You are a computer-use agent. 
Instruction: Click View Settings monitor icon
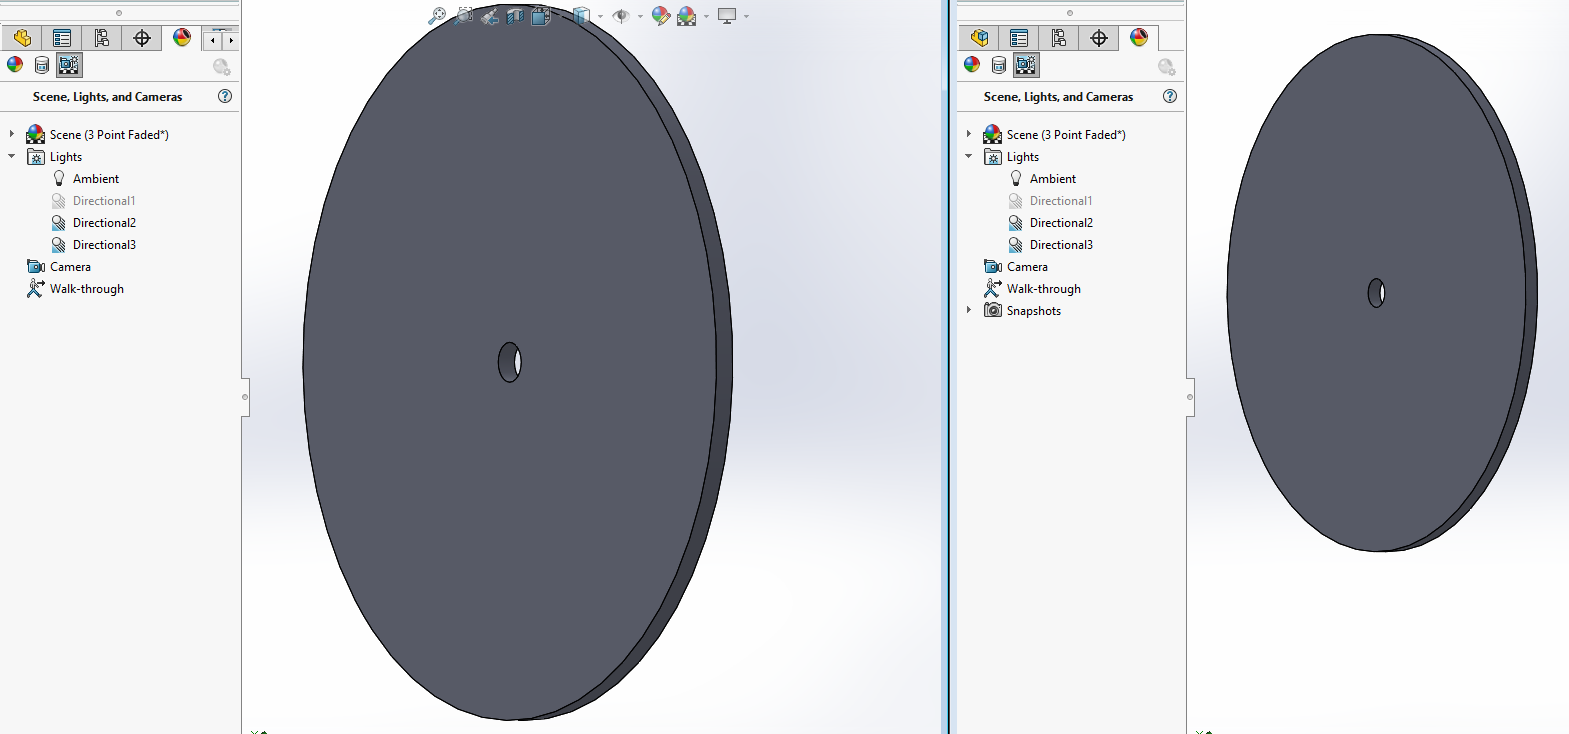[x=727, y=16]
